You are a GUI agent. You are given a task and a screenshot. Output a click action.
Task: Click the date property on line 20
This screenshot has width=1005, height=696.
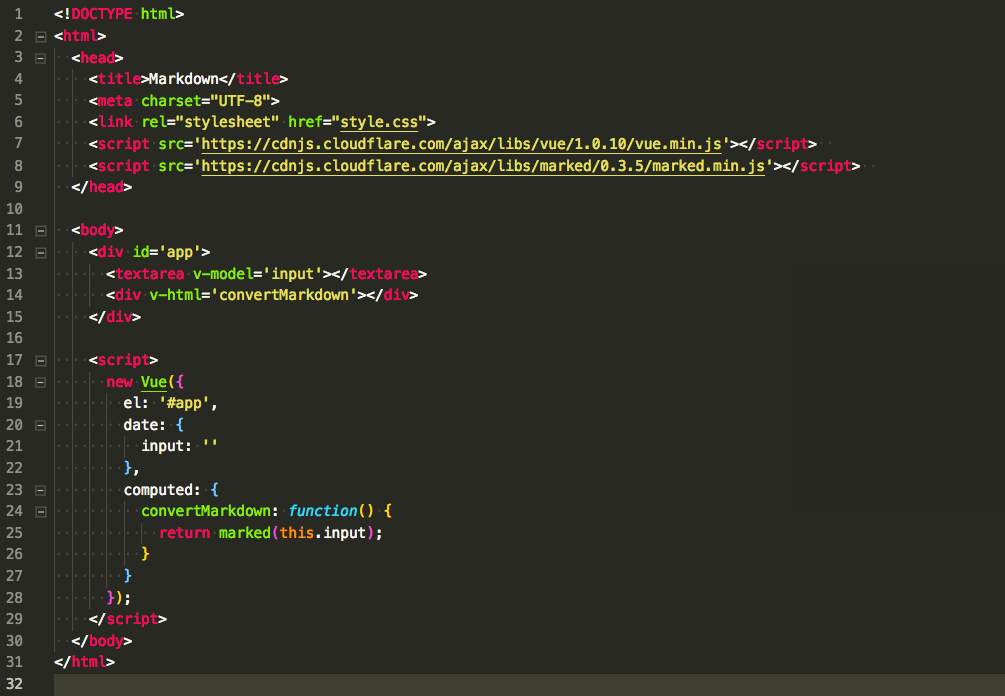click(x=141, y=425)
